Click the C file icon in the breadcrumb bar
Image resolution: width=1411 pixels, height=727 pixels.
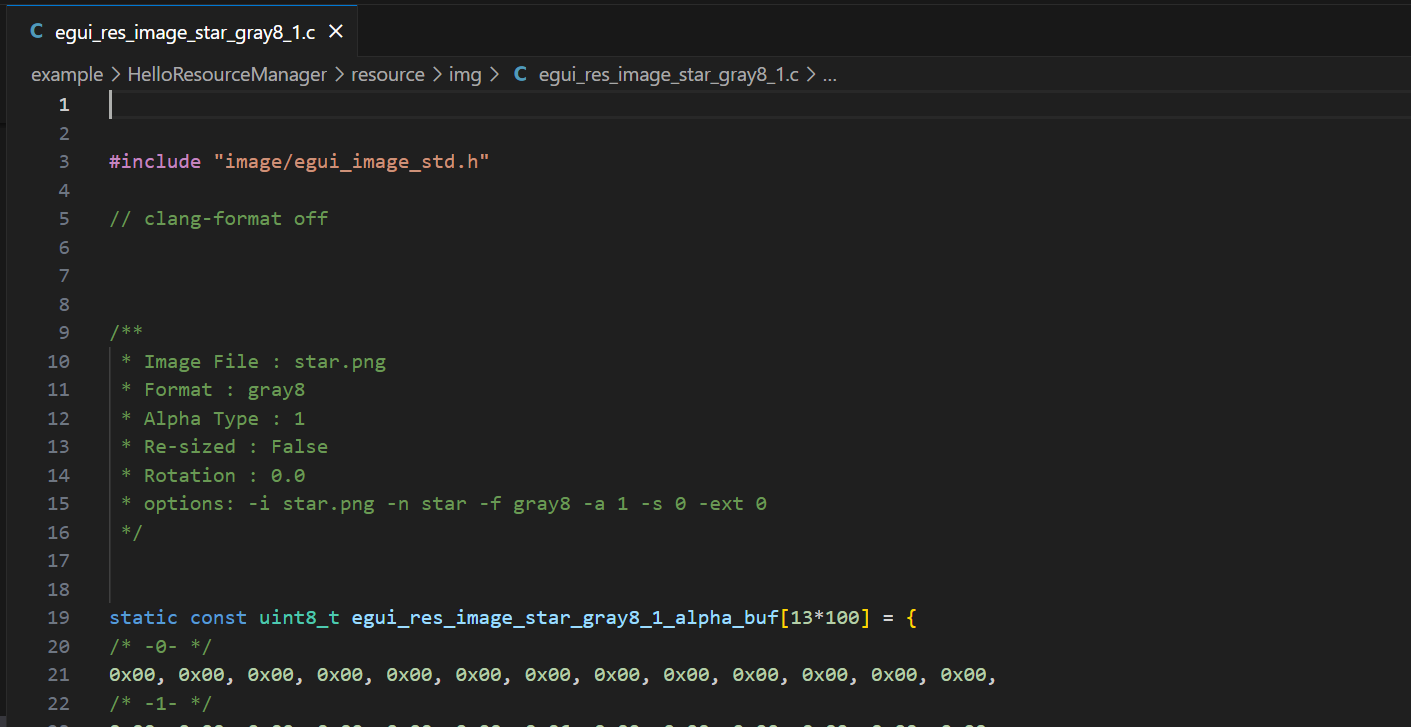point(519,74)
